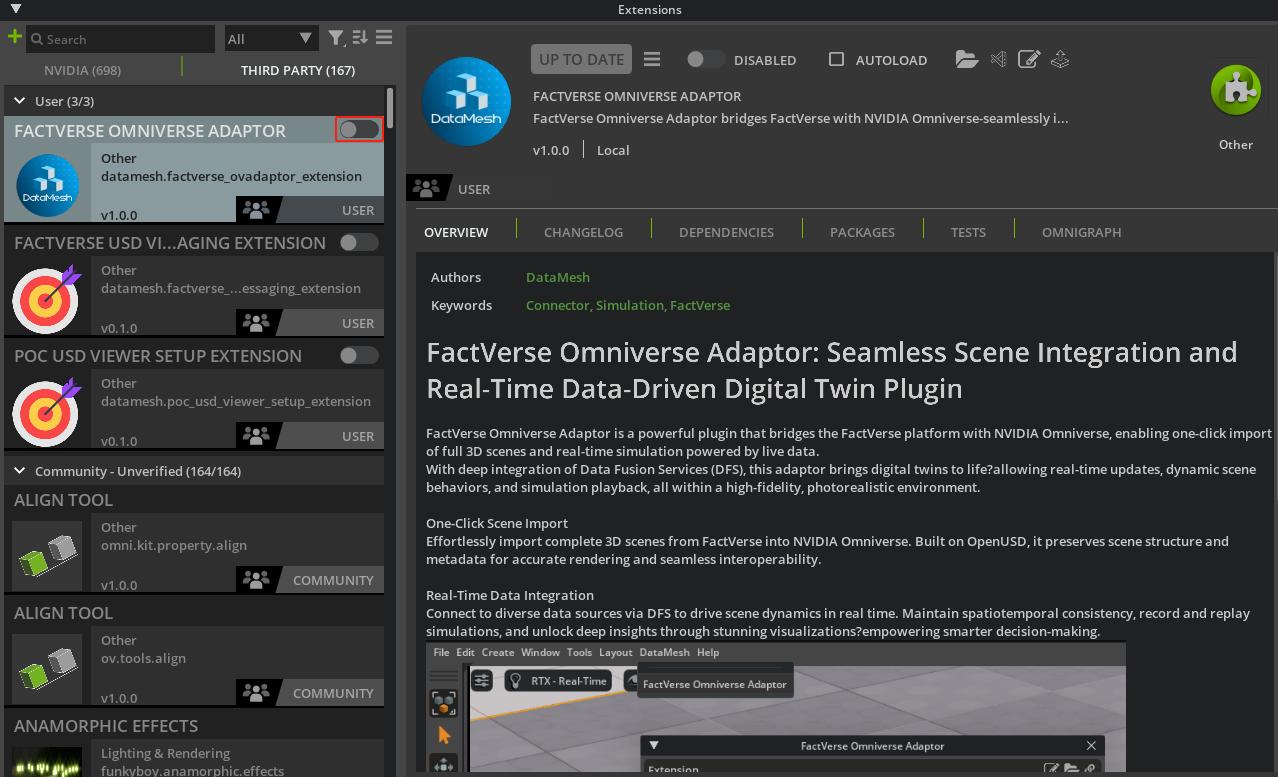The width and height of the screenshot is (1278, 777).
Task: Select the THIRD PARTY (167) tab
Action: 298,70
